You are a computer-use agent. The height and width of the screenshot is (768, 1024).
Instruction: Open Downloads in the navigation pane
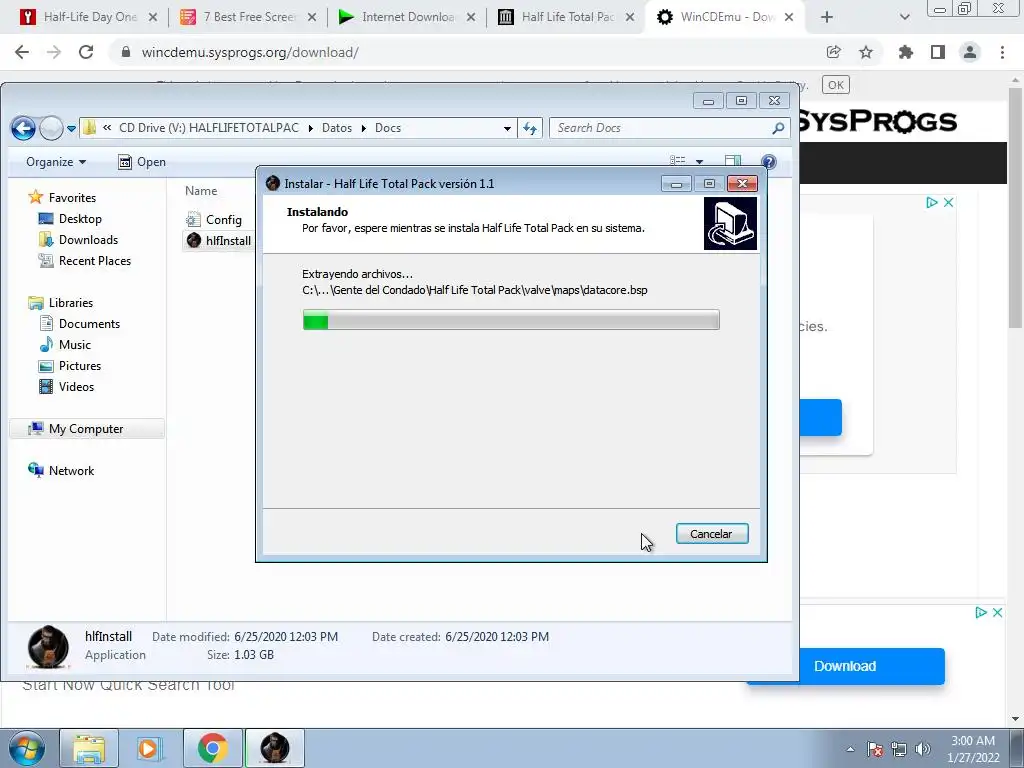click(78, 240)
